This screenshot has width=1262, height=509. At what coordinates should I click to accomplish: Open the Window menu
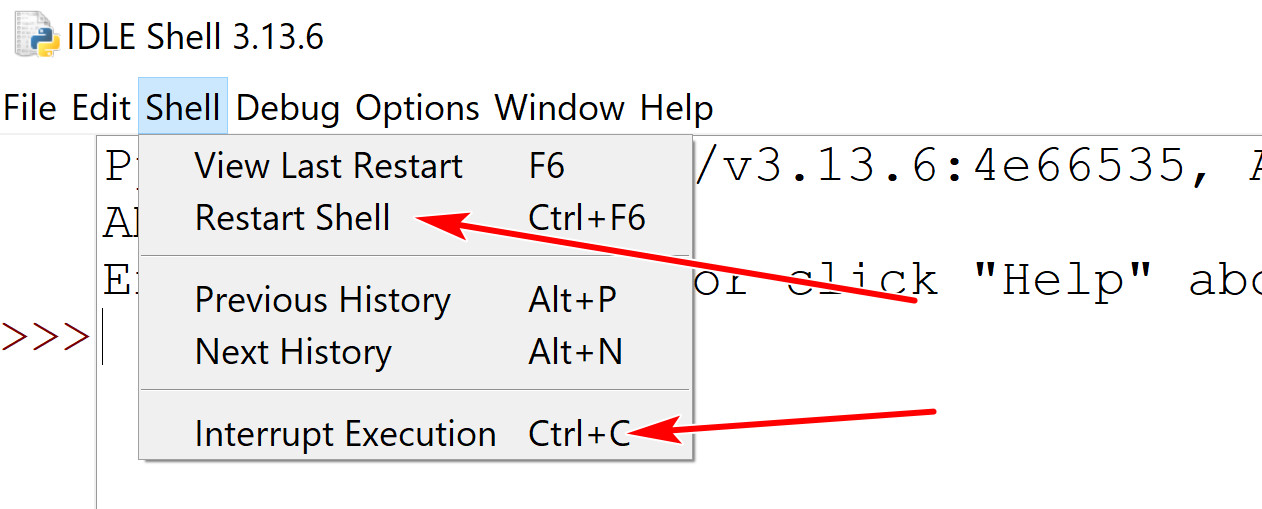click(559, 107)
